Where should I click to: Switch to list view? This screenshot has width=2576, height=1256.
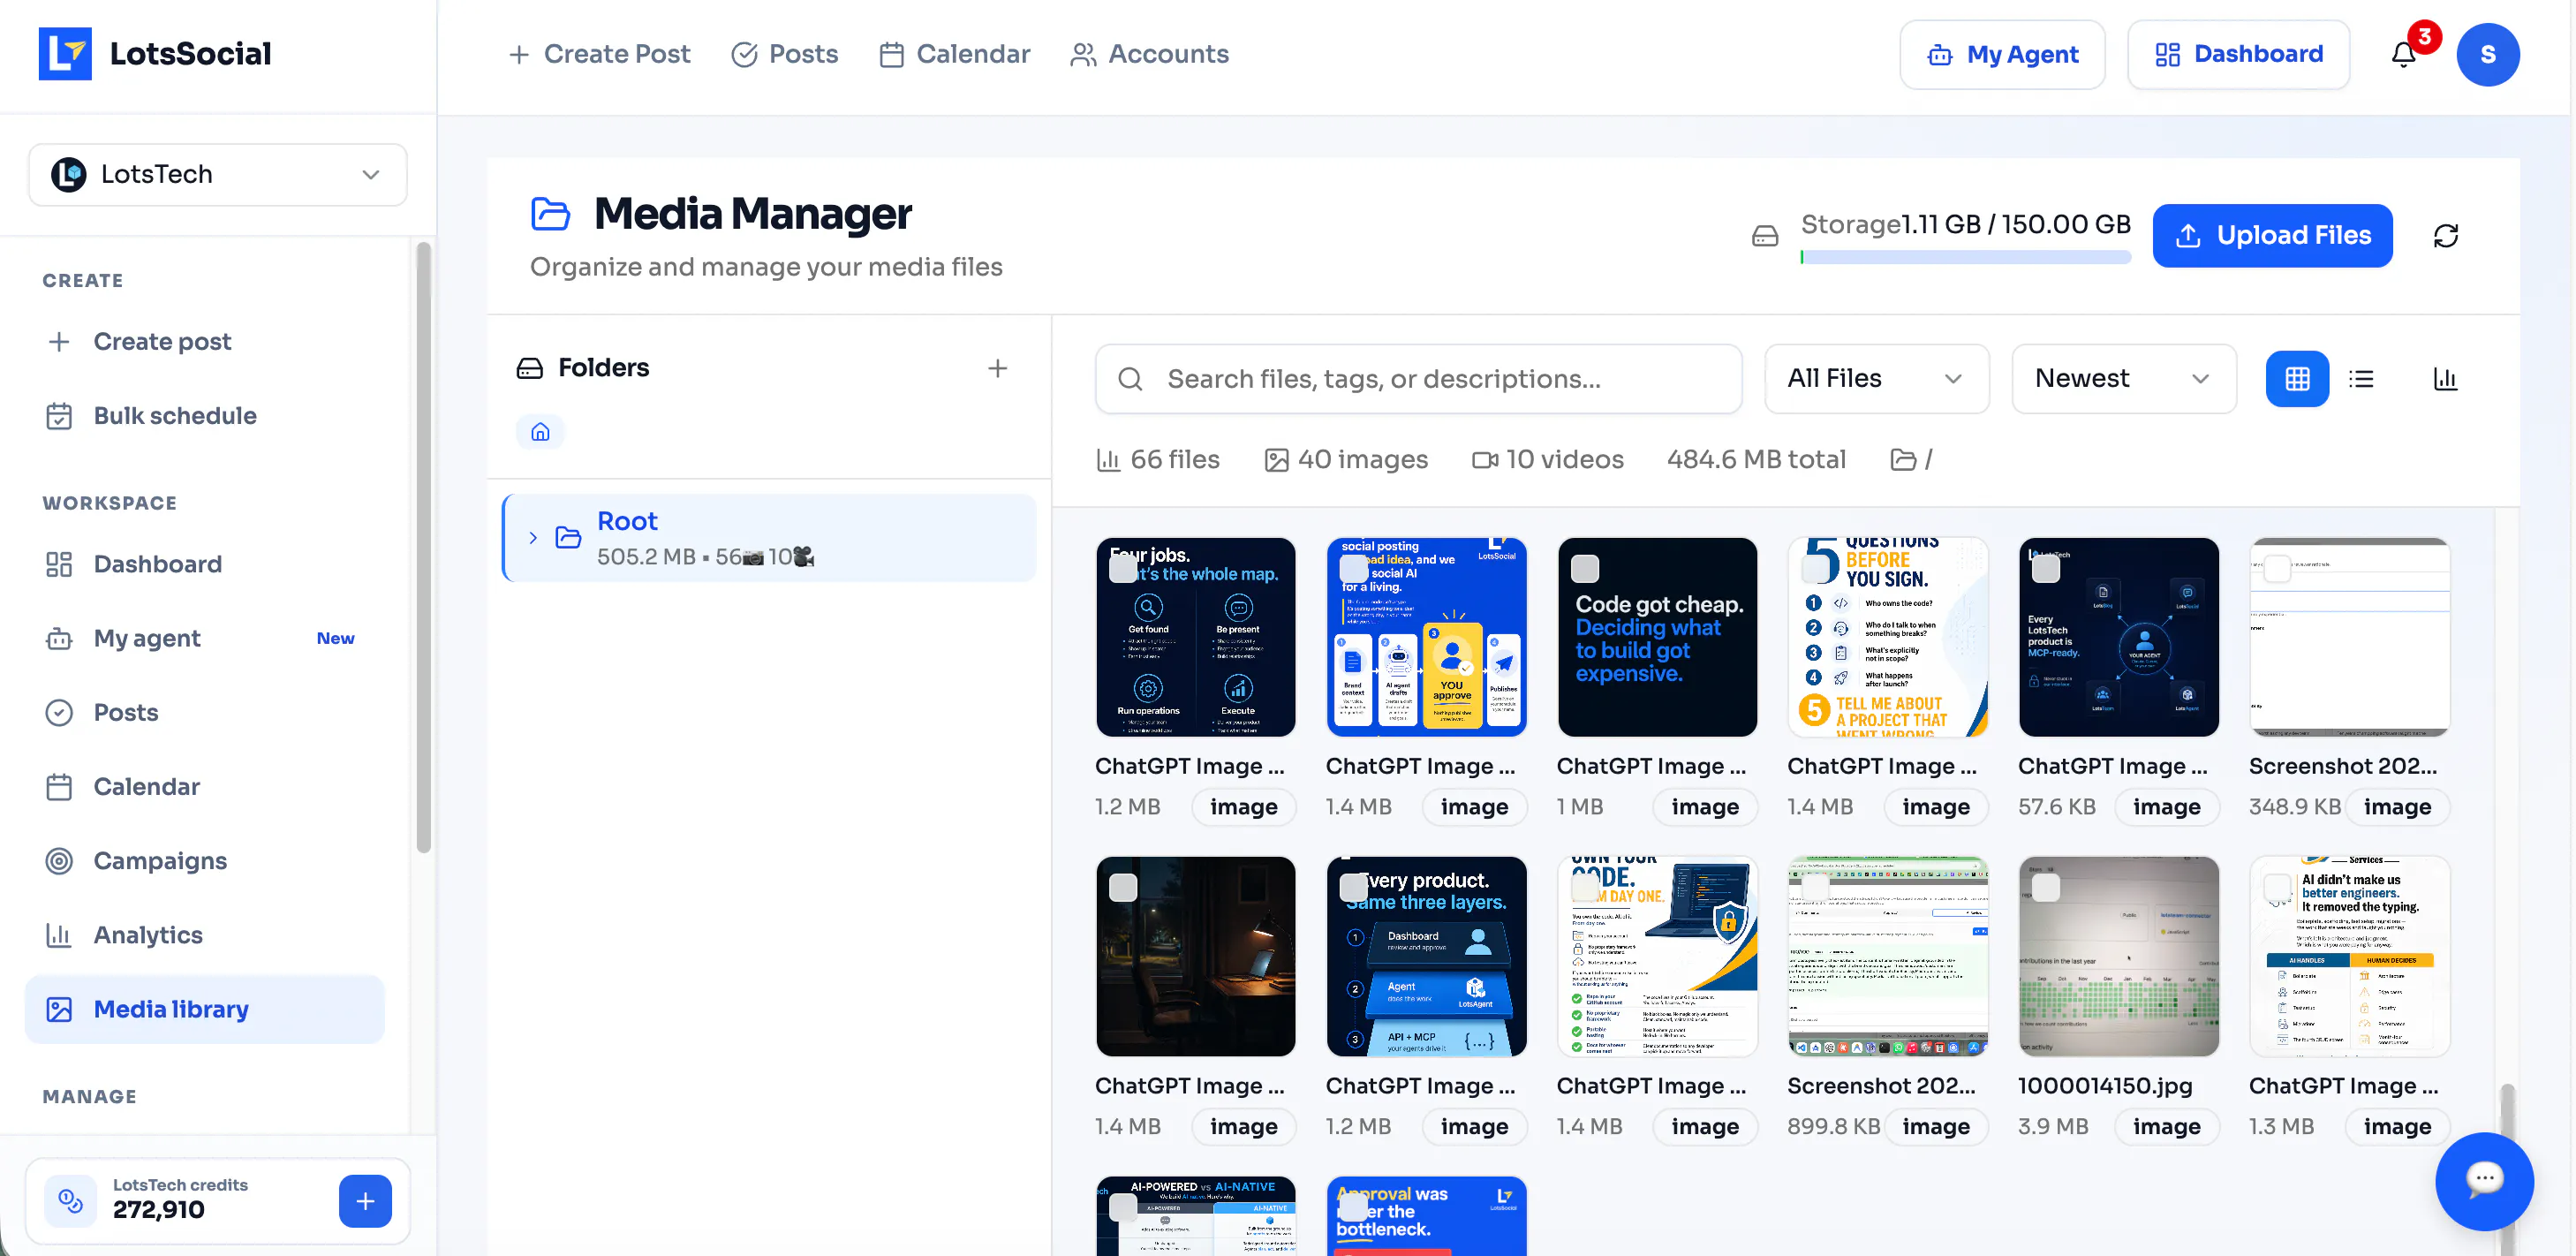(x=2361, y=379)
